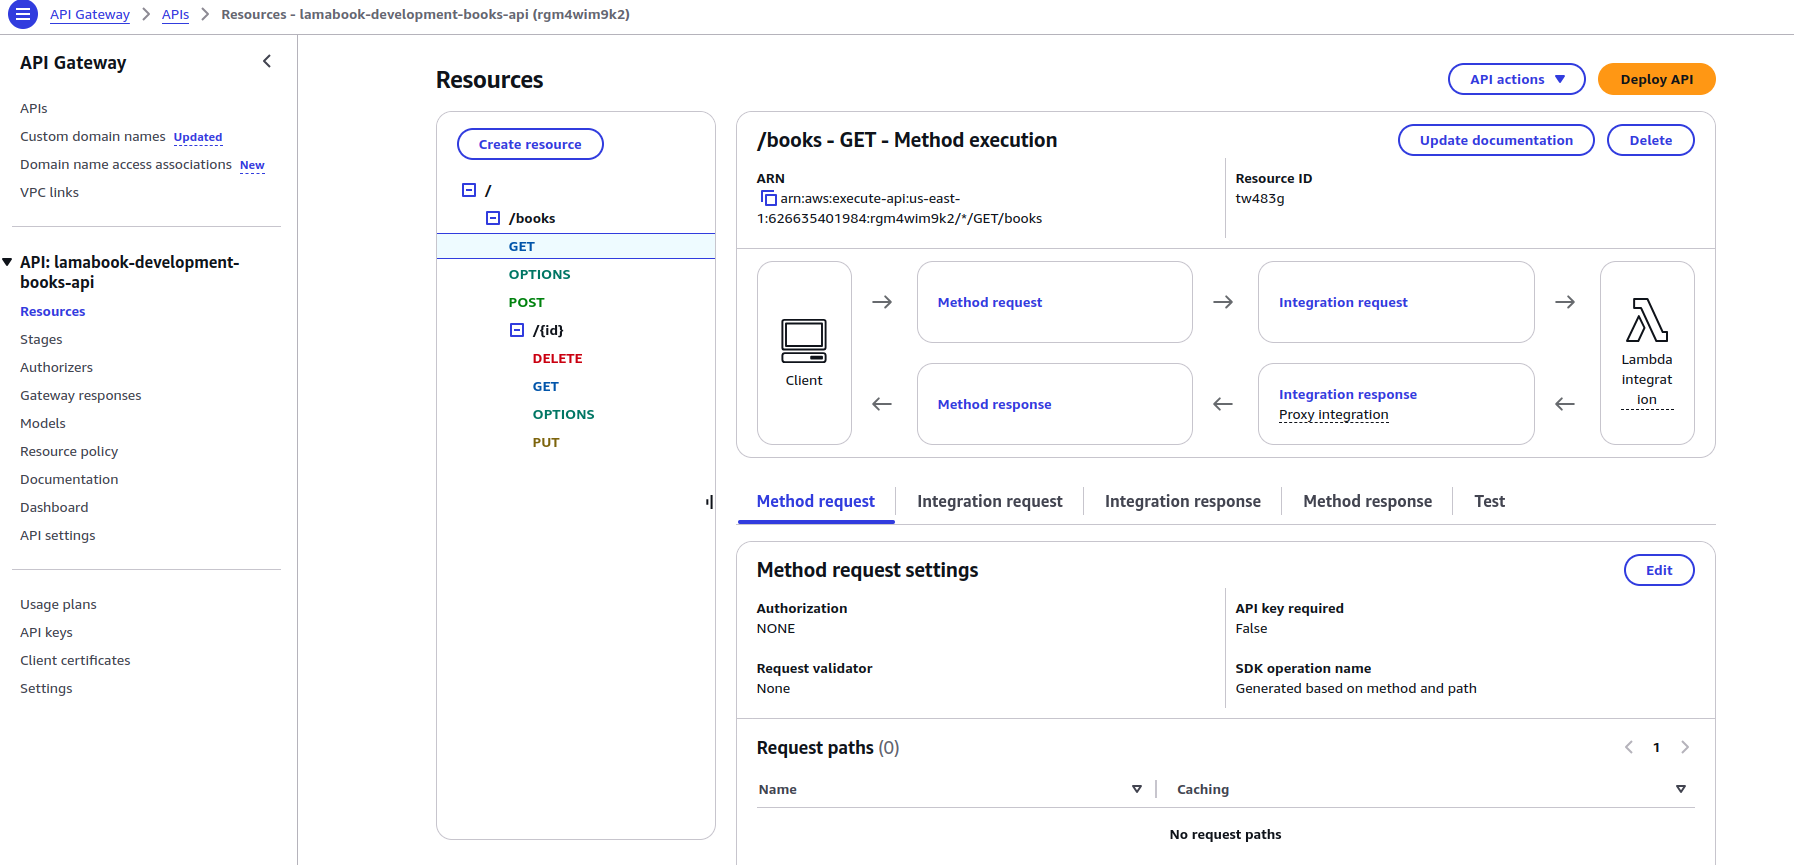
Task: Select GET method under /{id}
Action: [x=545, y=386]
